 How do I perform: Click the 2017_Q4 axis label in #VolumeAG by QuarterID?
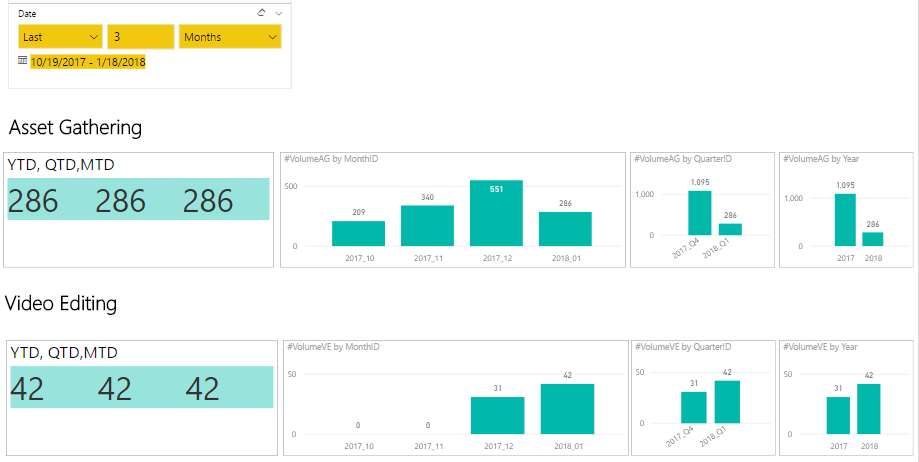pyautogui.click(x=687, y=249)
